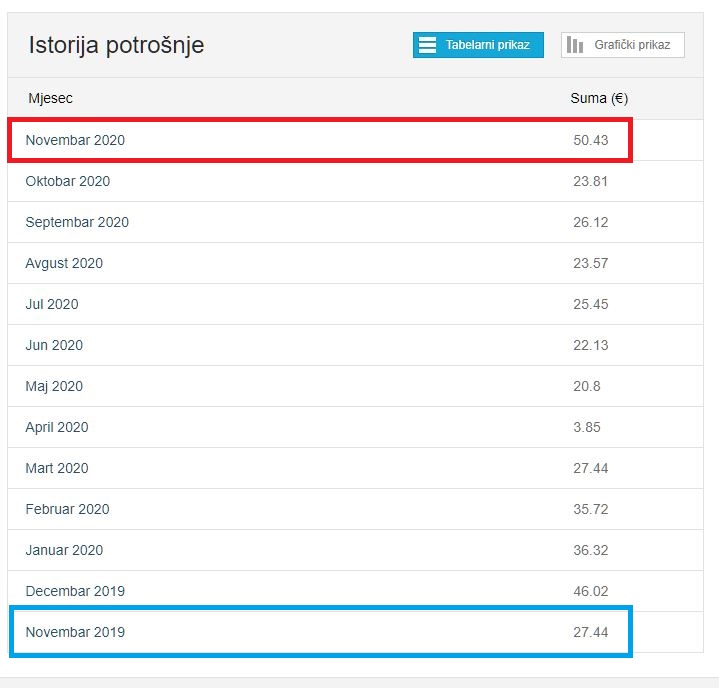
Task: Select the Januar 2020 row
Action: (x=355, y=550)
